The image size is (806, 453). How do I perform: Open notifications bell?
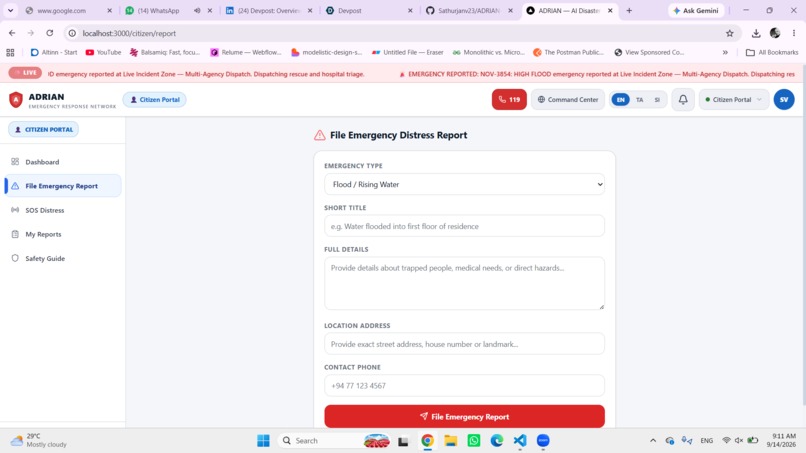[683, 100]
